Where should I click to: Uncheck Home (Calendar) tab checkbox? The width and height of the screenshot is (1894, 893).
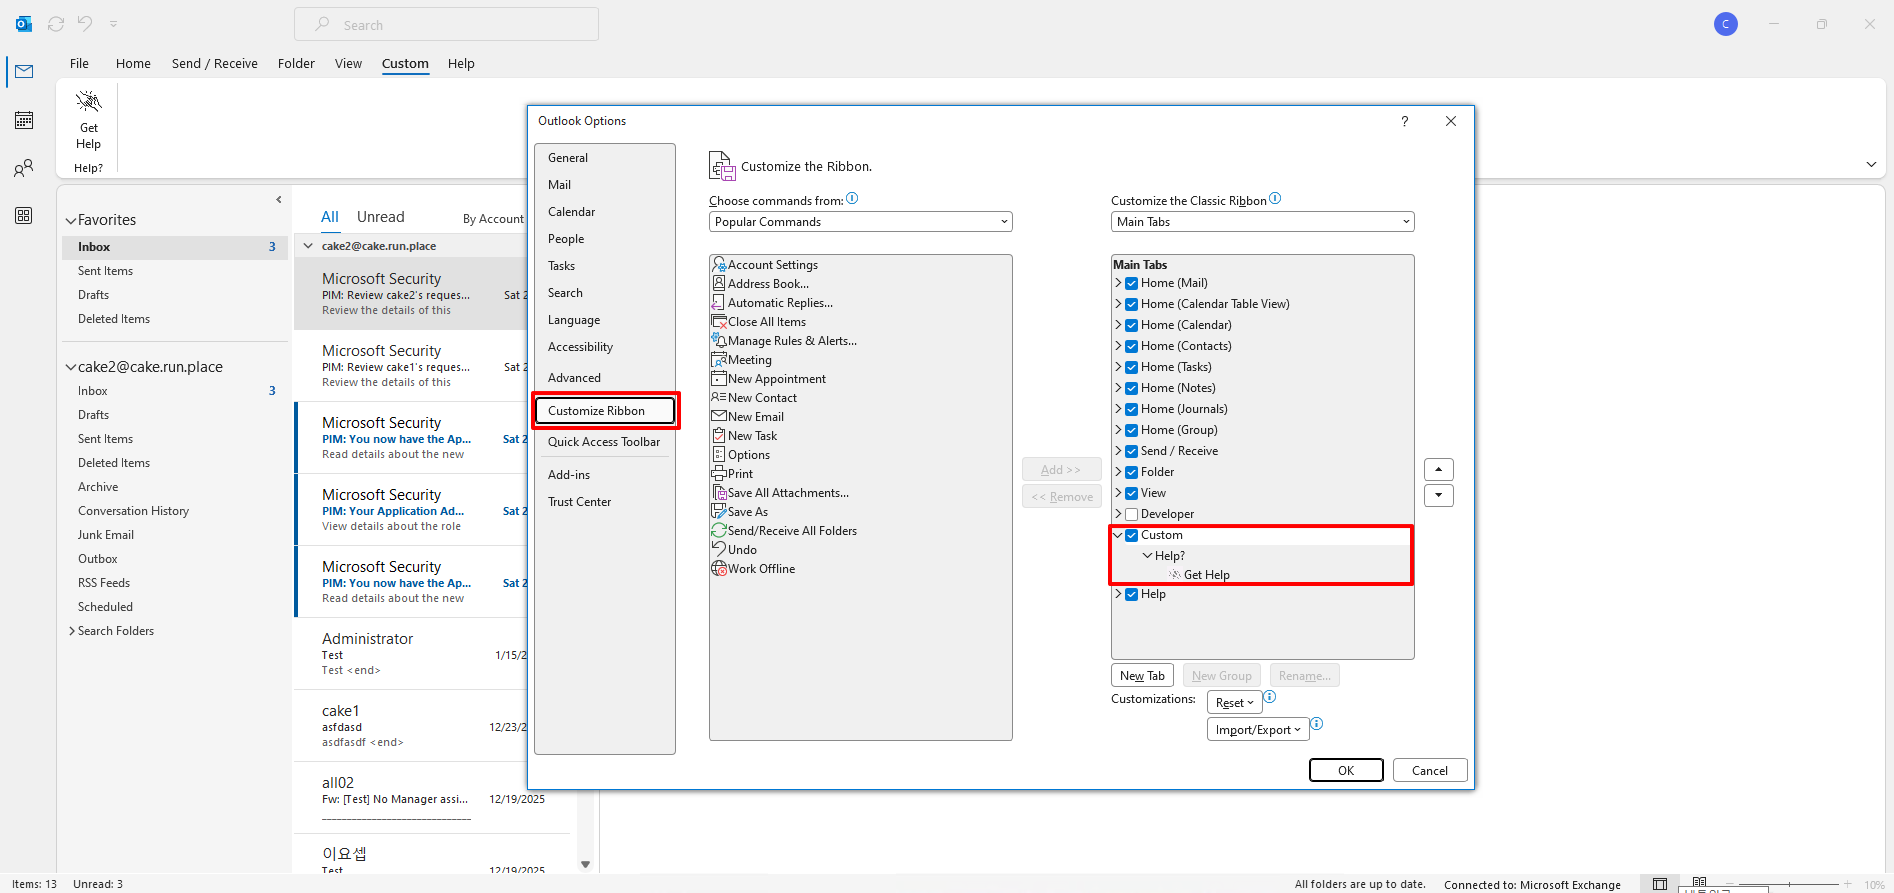[1131, 325]
